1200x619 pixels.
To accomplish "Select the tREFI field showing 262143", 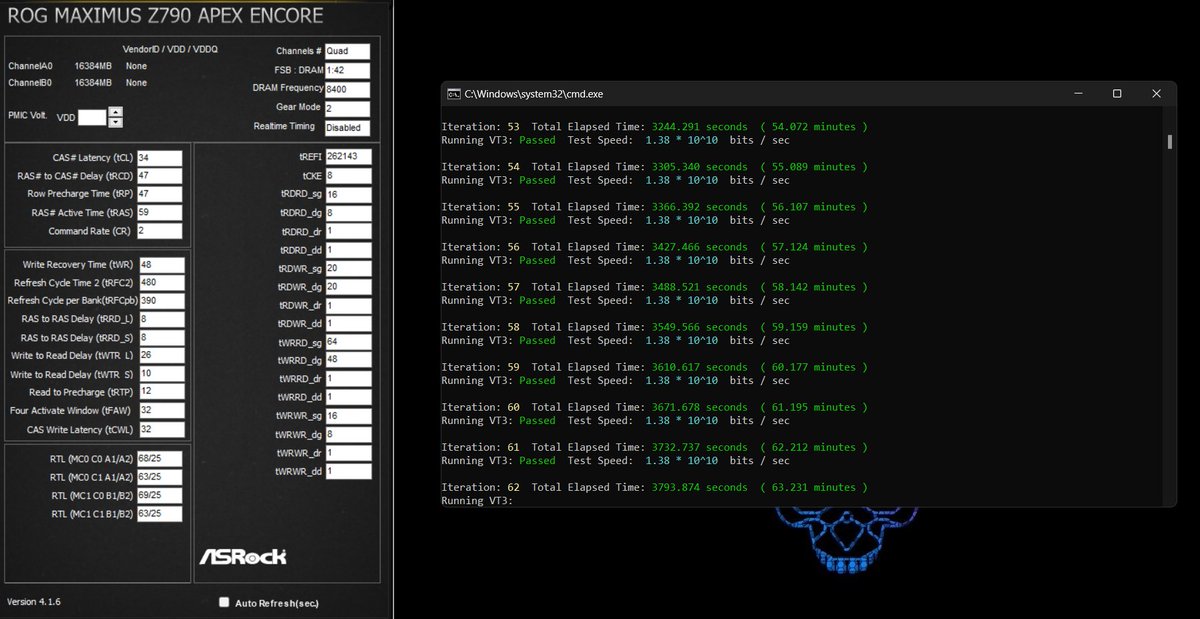I will tap(347, 157).
